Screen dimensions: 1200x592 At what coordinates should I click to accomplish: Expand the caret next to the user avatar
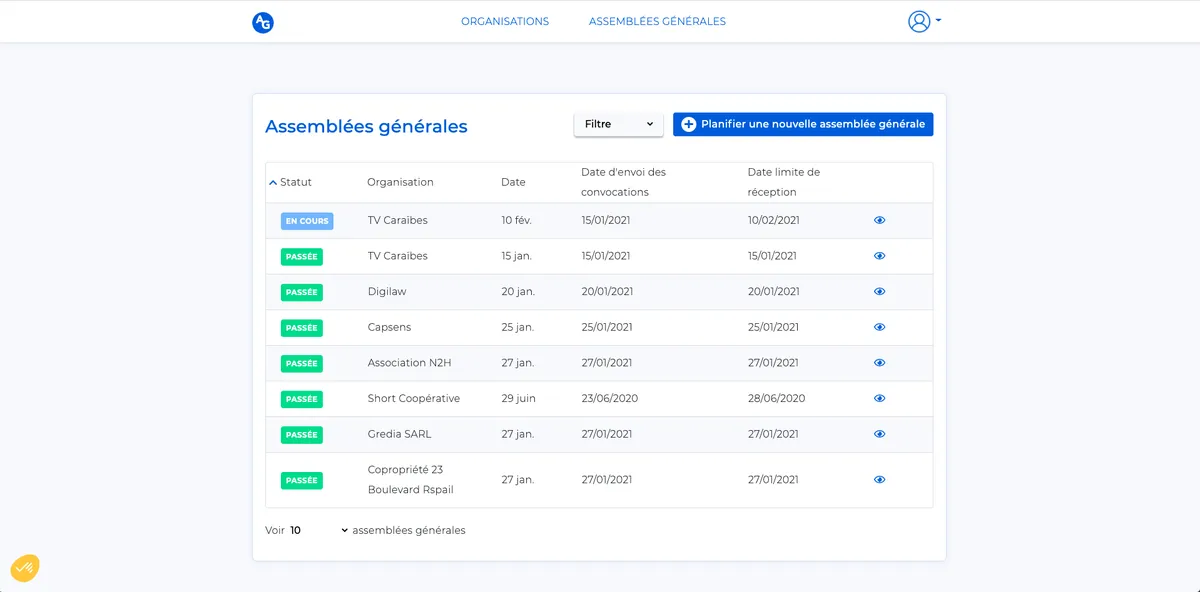[x=938, y=21]
